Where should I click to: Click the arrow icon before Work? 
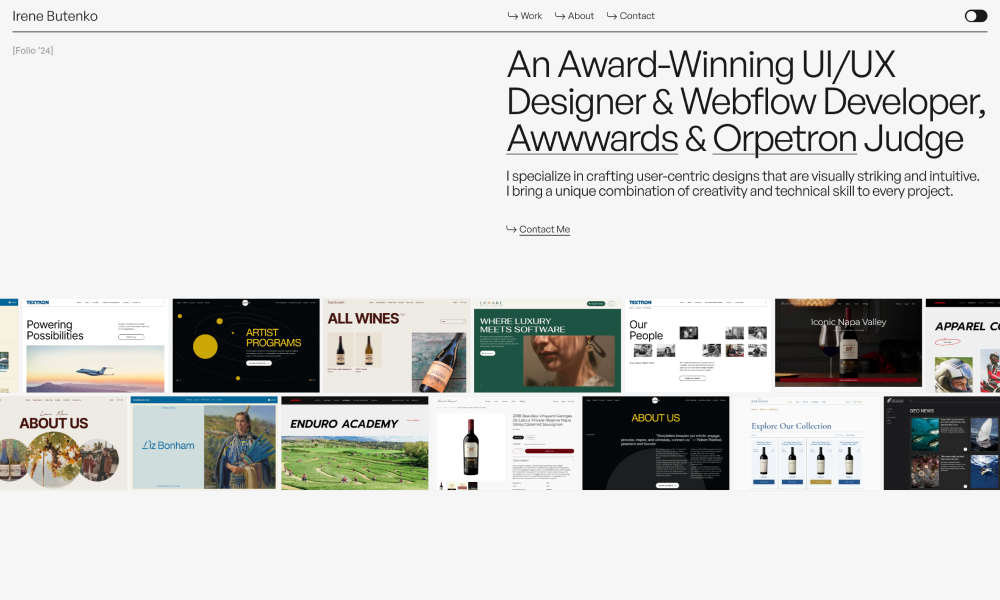[513, 16]
